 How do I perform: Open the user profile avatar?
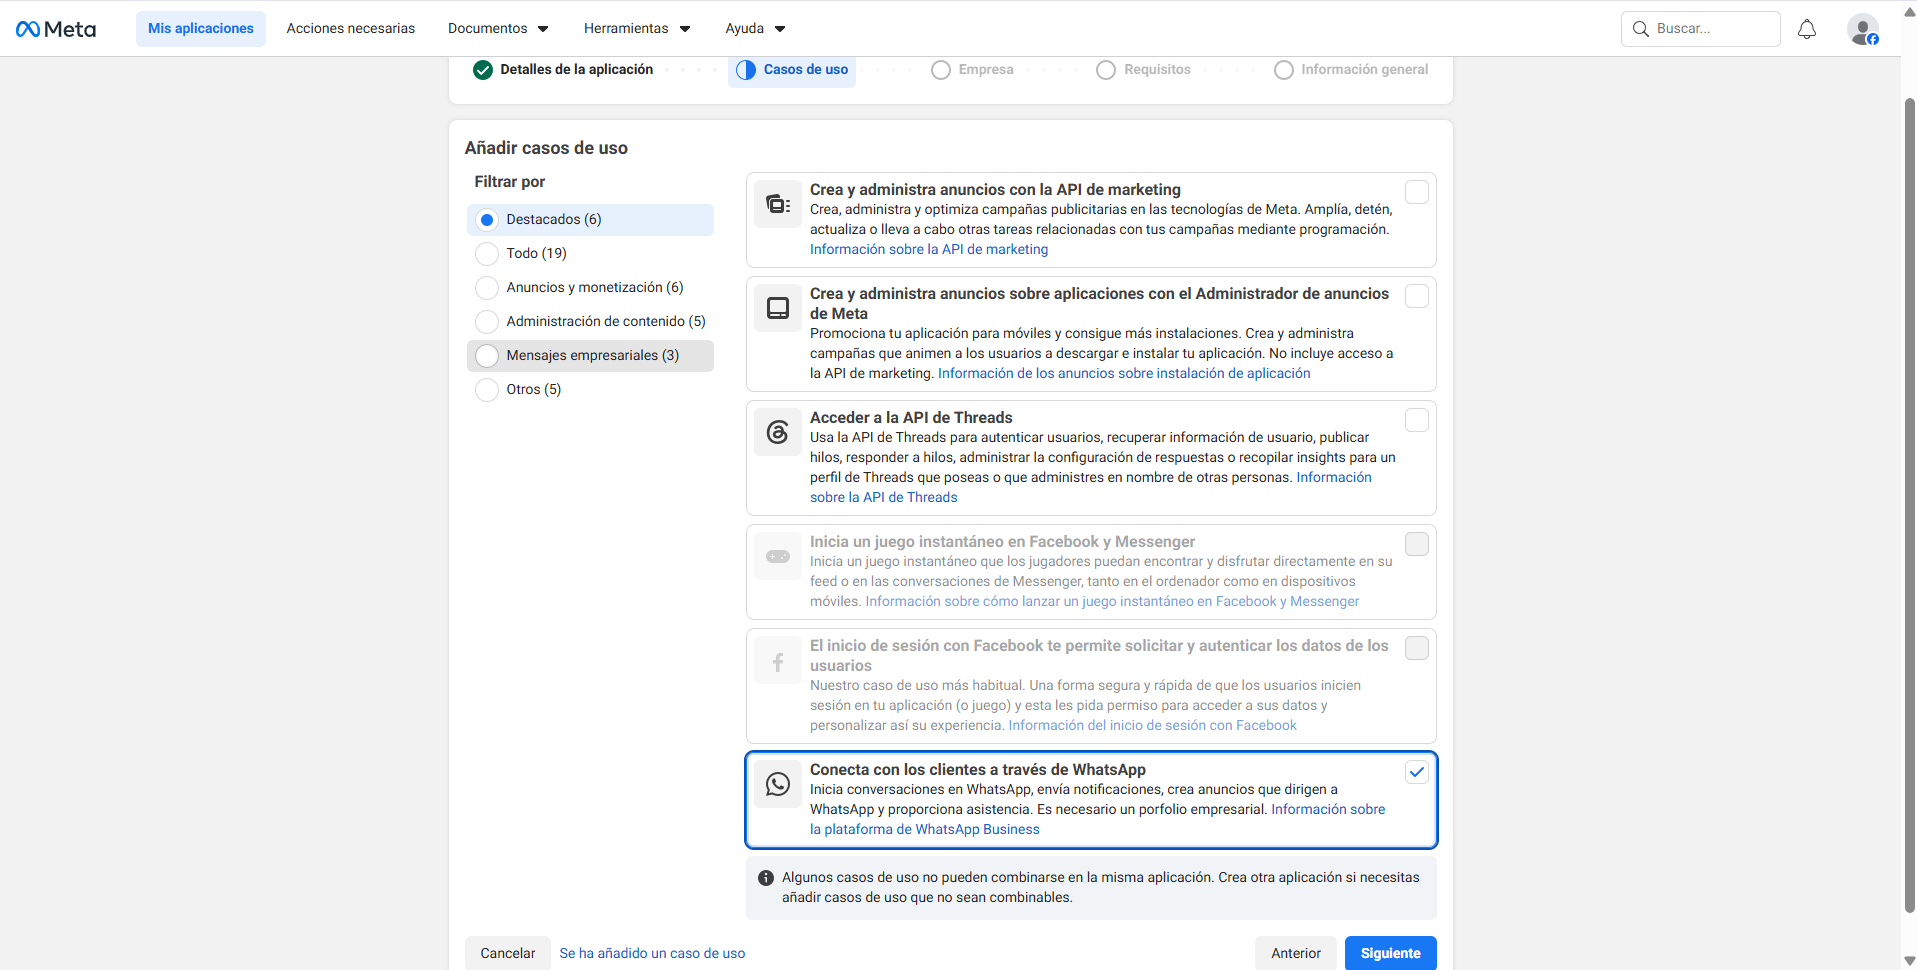click(1863, 29)
